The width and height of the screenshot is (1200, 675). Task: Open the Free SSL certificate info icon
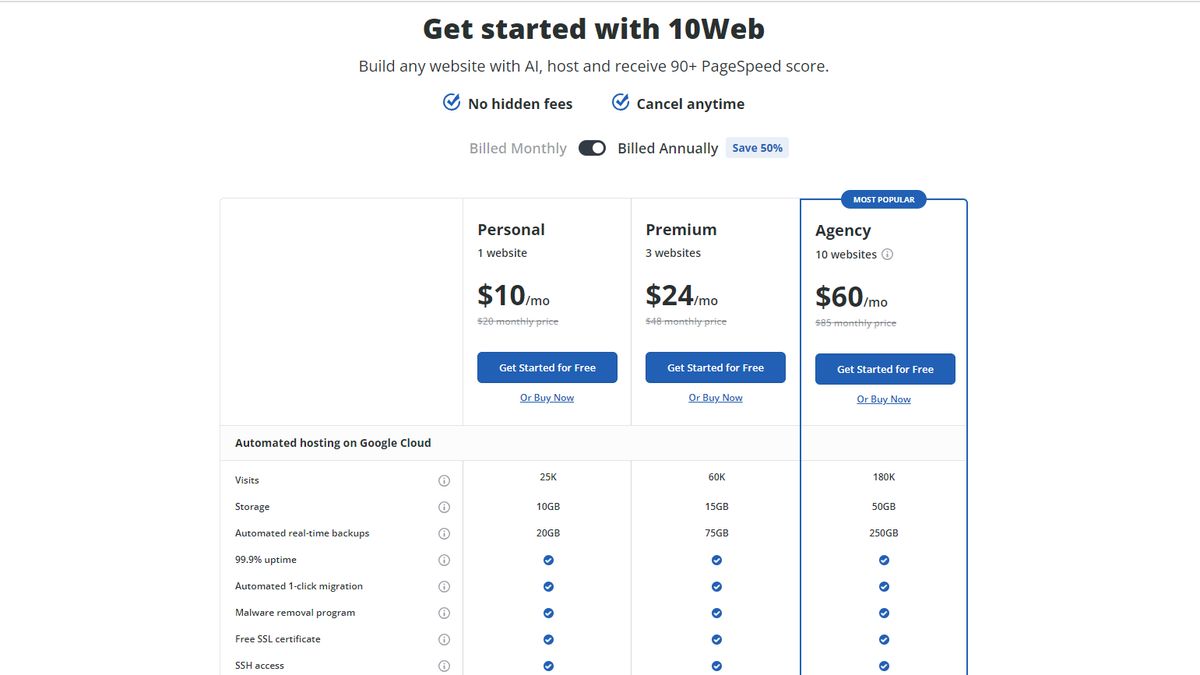443,639
